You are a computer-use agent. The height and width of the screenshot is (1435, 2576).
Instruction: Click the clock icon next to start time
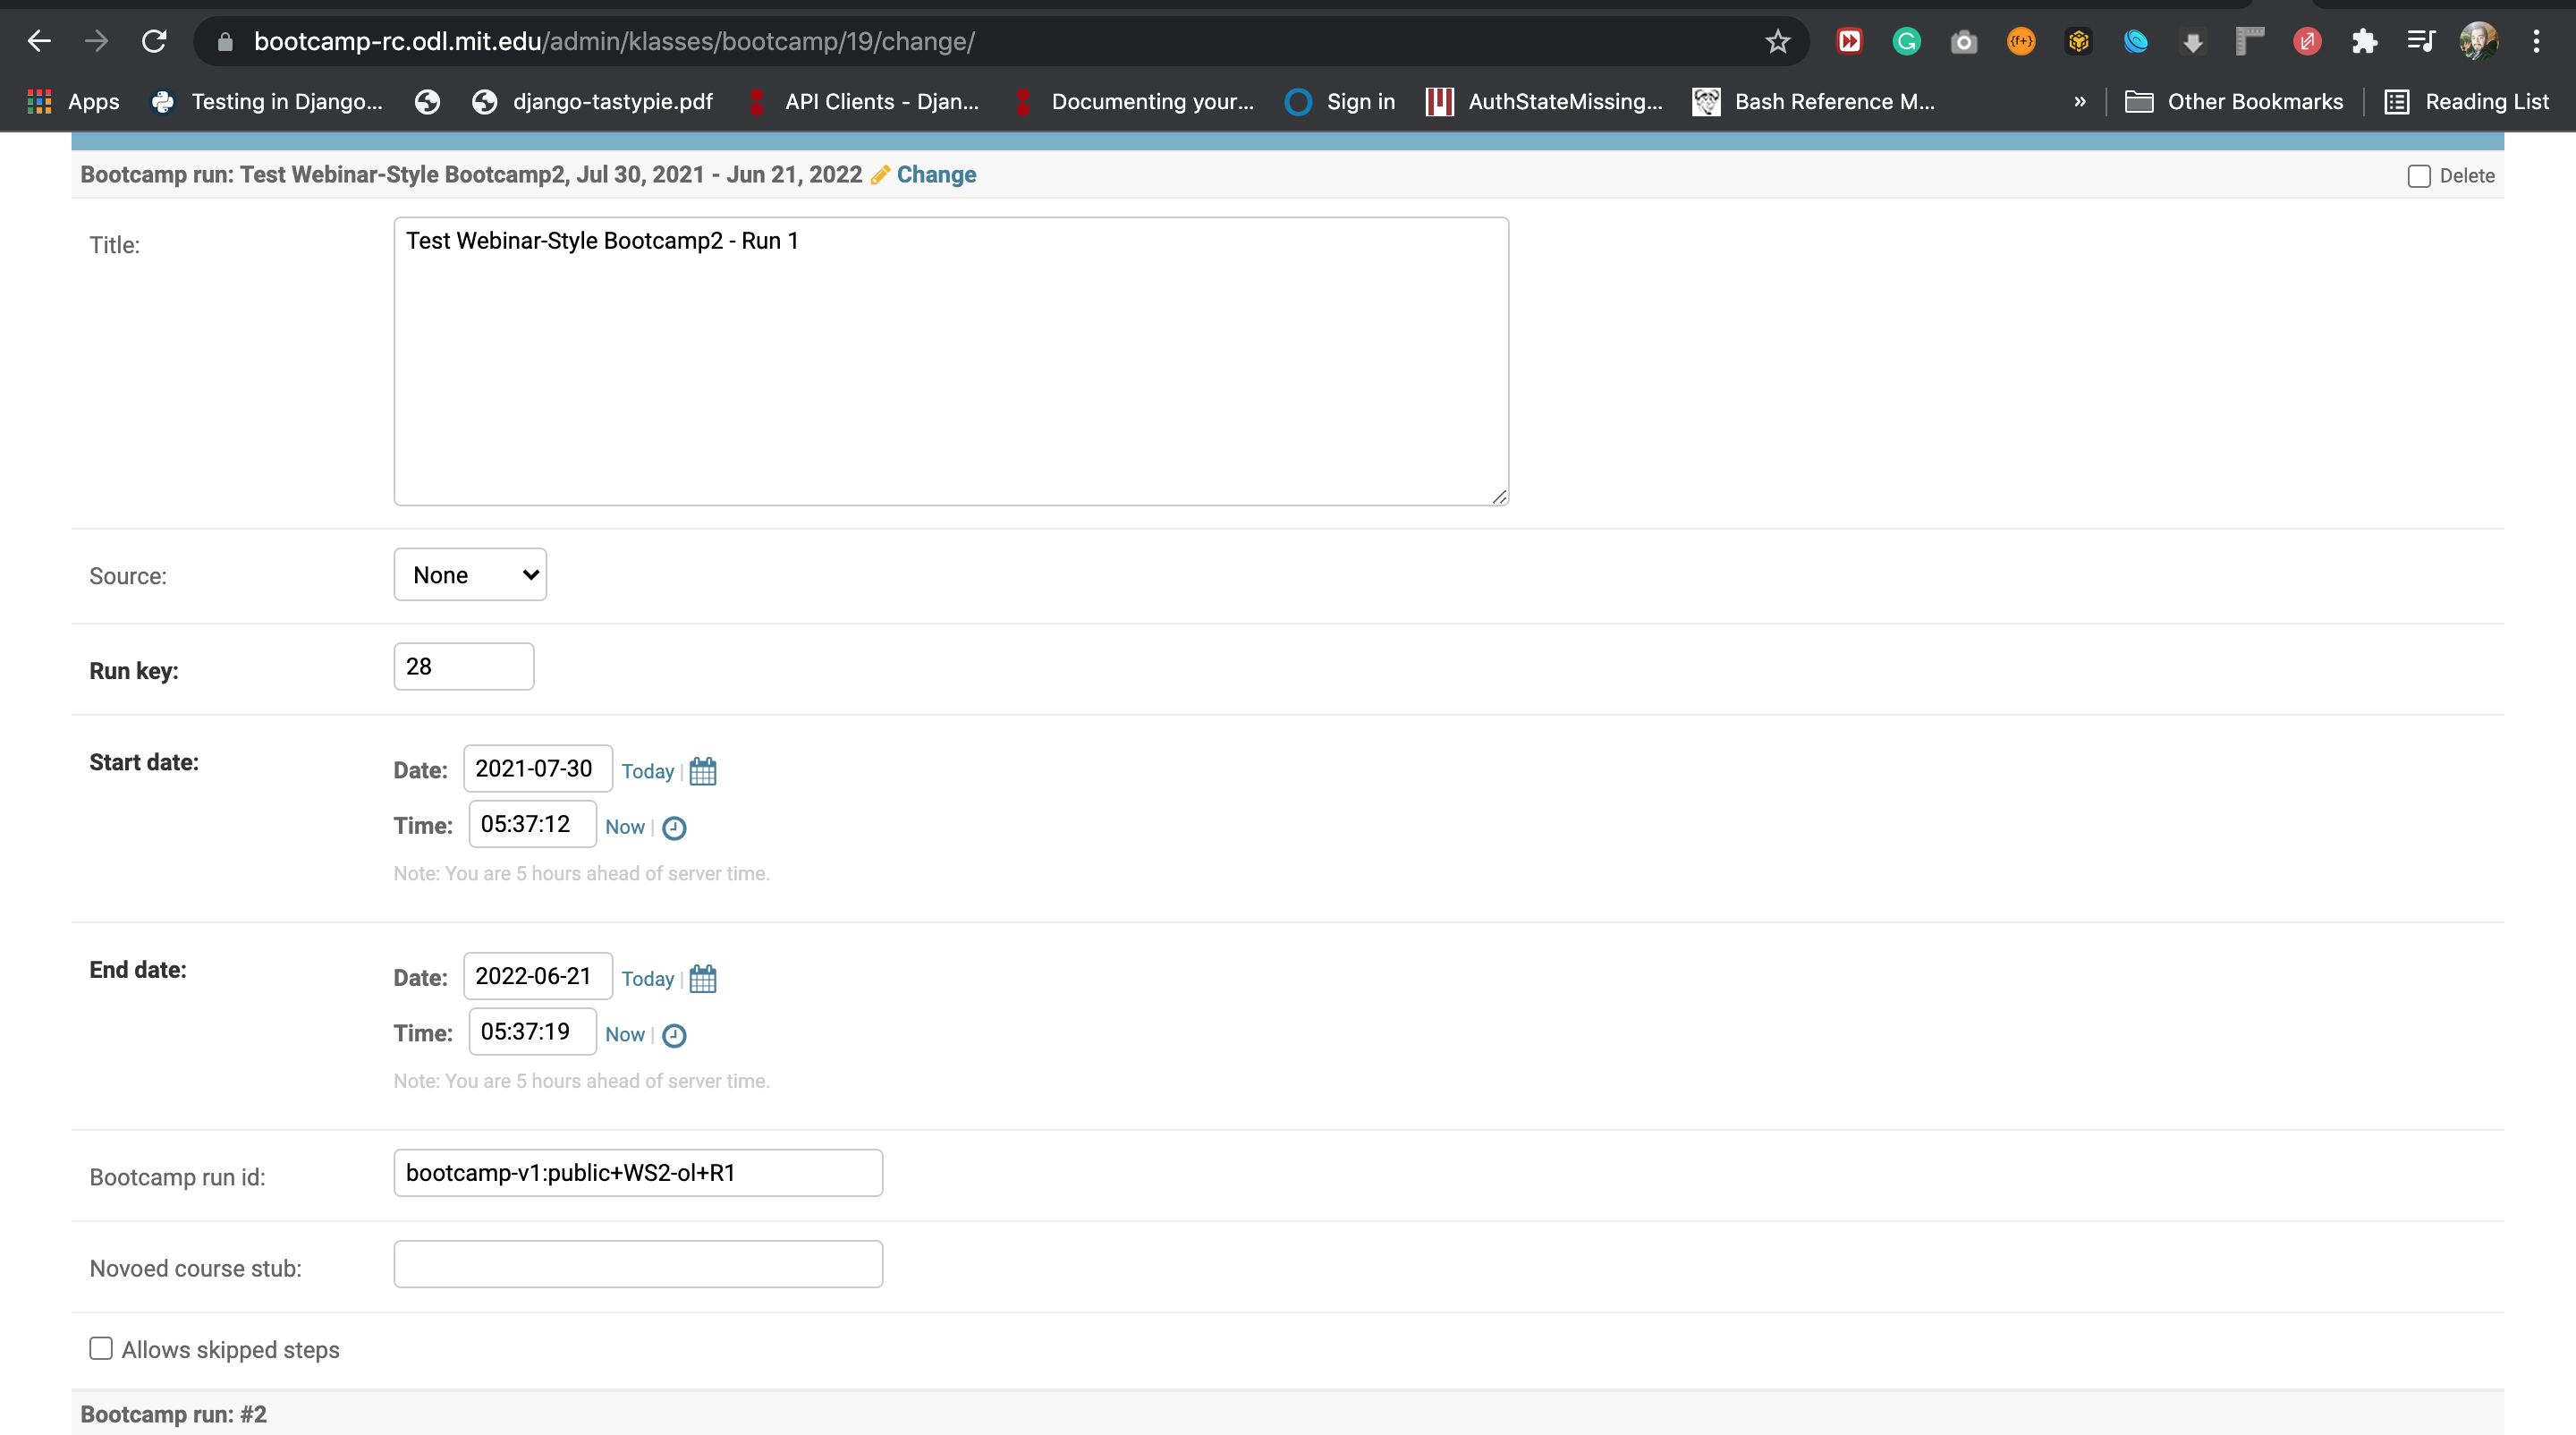pos(674,828)
